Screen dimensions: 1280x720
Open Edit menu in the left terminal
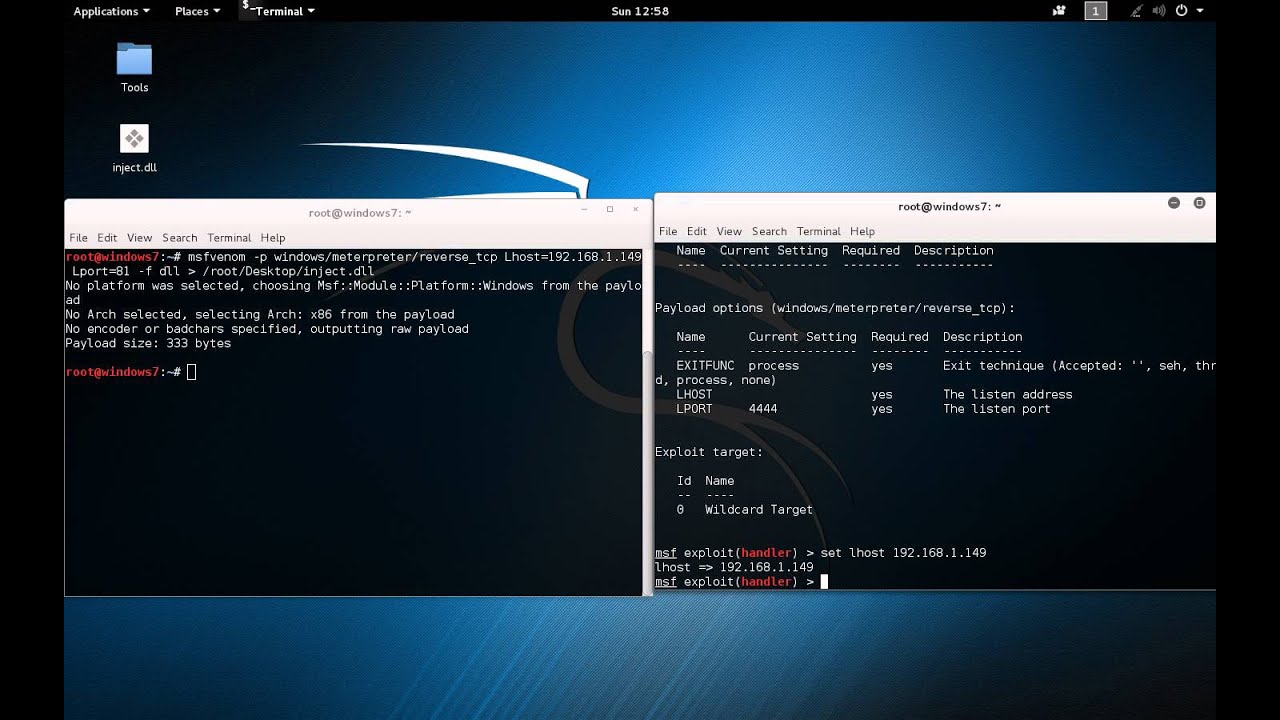click(x=107, y=238)
